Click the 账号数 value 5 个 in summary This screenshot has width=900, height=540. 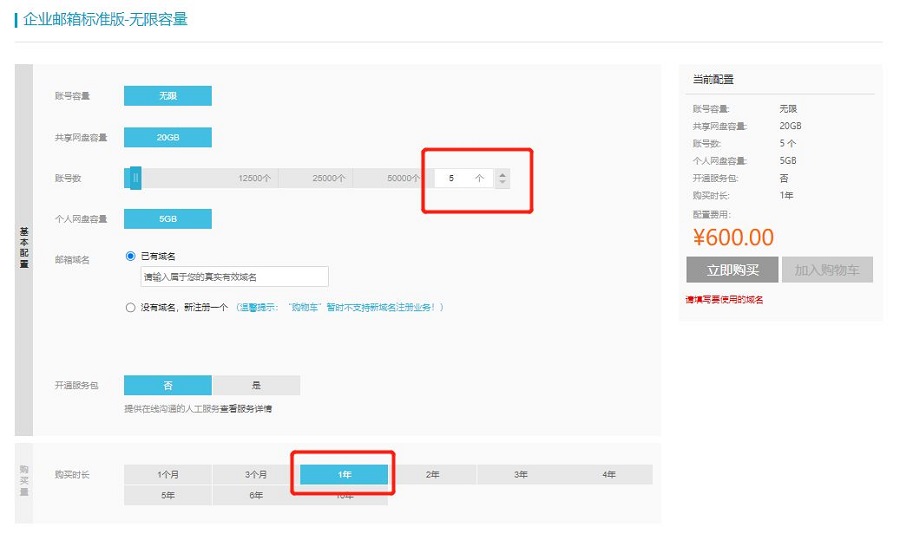click(788, 143)
